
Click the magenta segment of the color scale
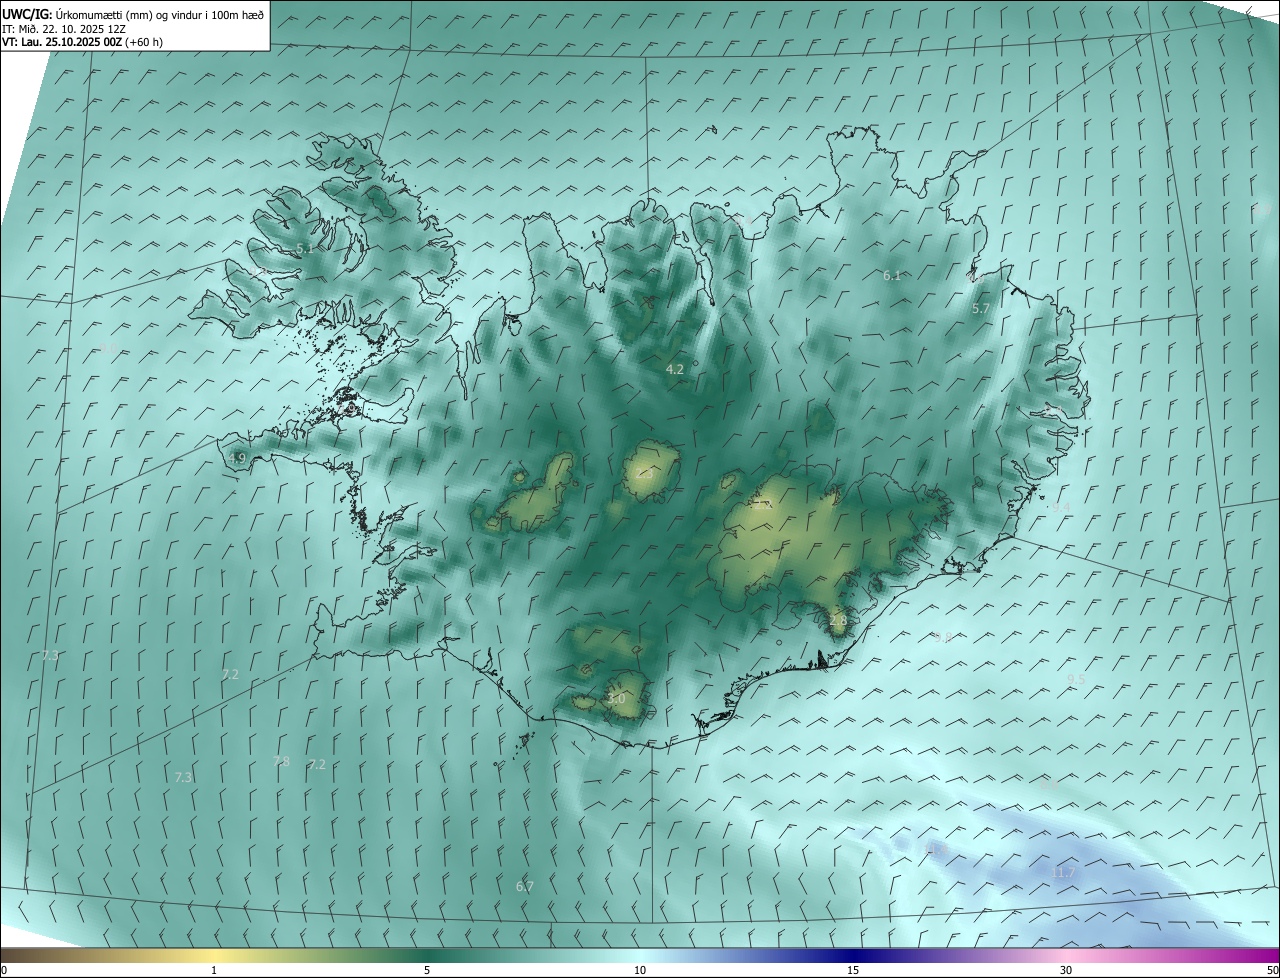[x=1250, y=955]
